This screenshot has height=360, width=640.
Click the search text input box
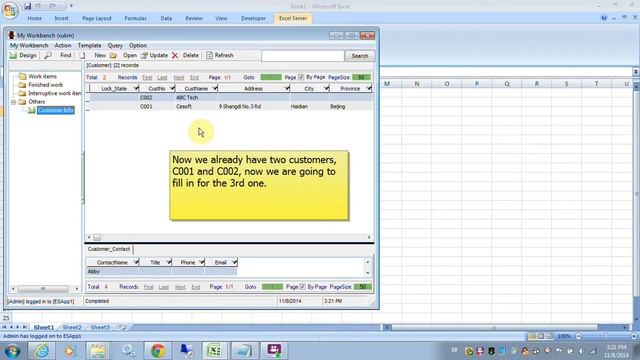pos(302,56)
